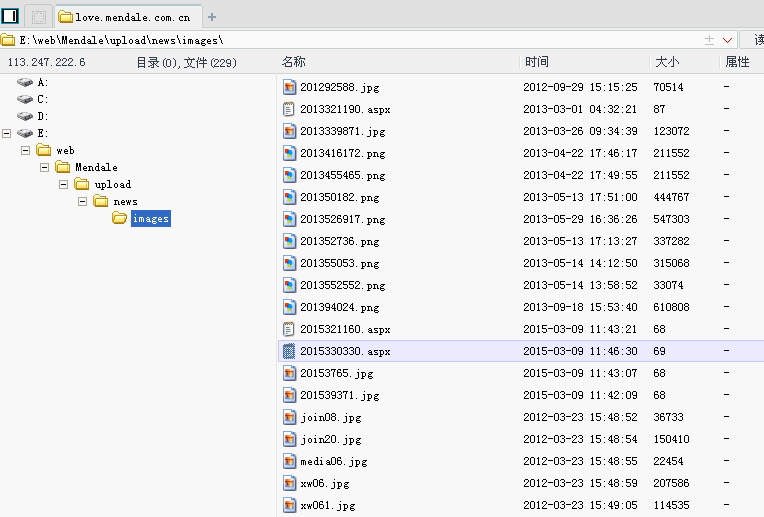Select the upload folder in tree
Image resolution: width=764 pixels, height=517 pixels.
(x=113, y=184)
